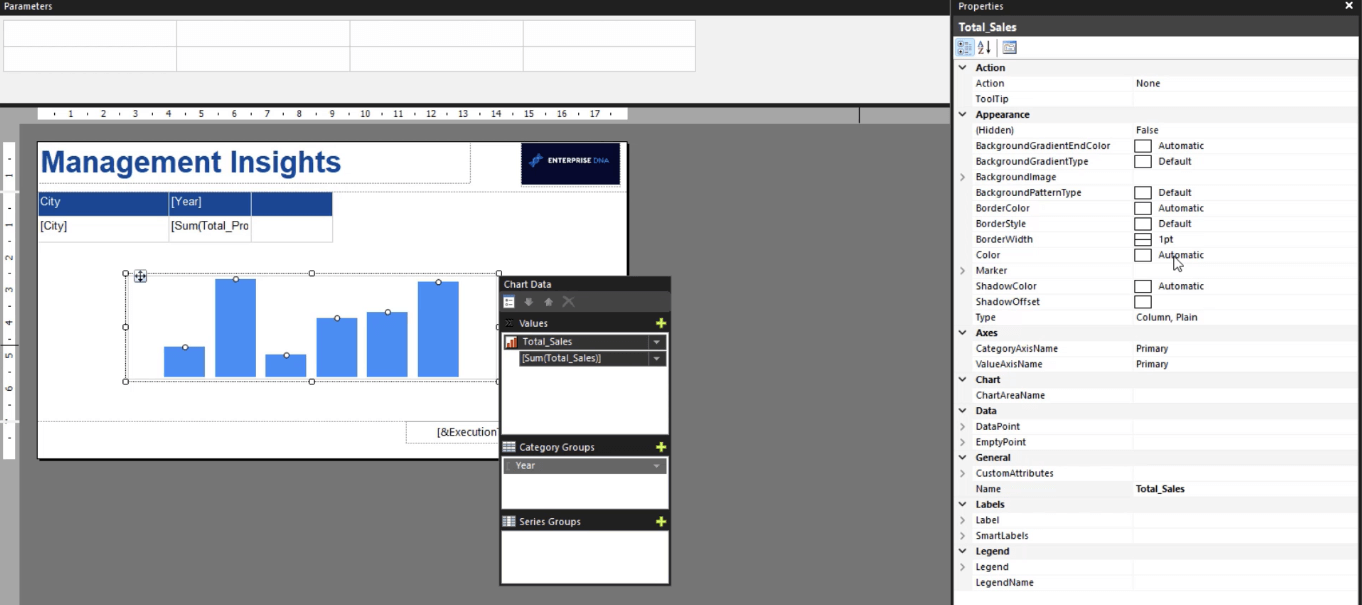This screenshot has width=1362, height=605.
Task: Expand the SmartLabels property
Action: 963,536
